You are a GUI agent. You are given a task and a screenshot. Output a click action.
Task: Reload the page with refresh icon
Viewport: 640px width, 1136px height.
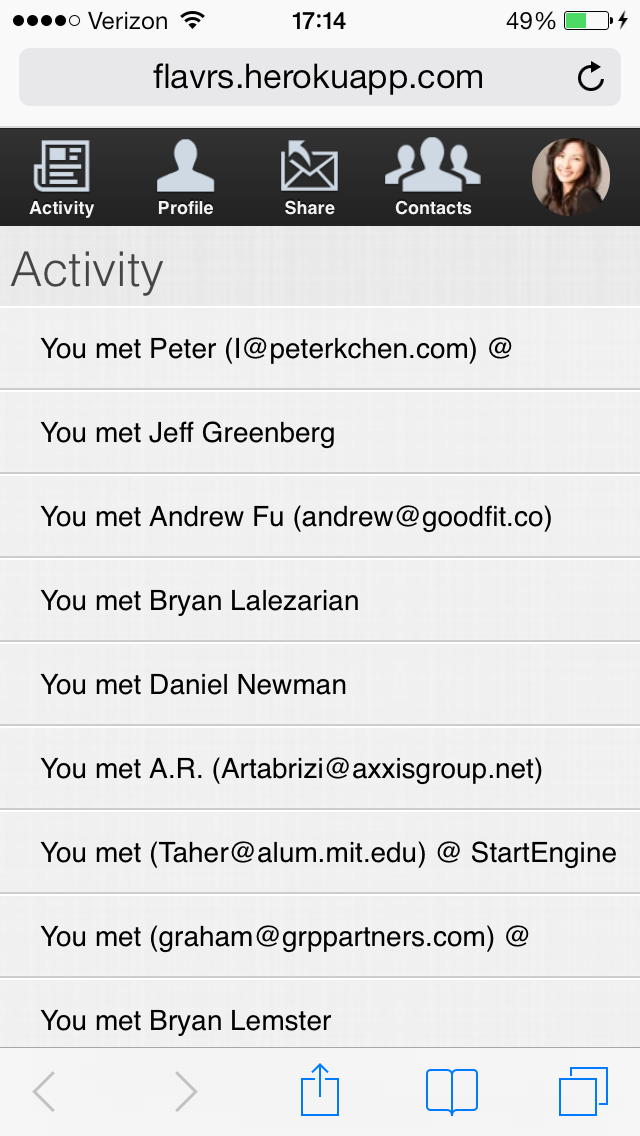[591, 77]
